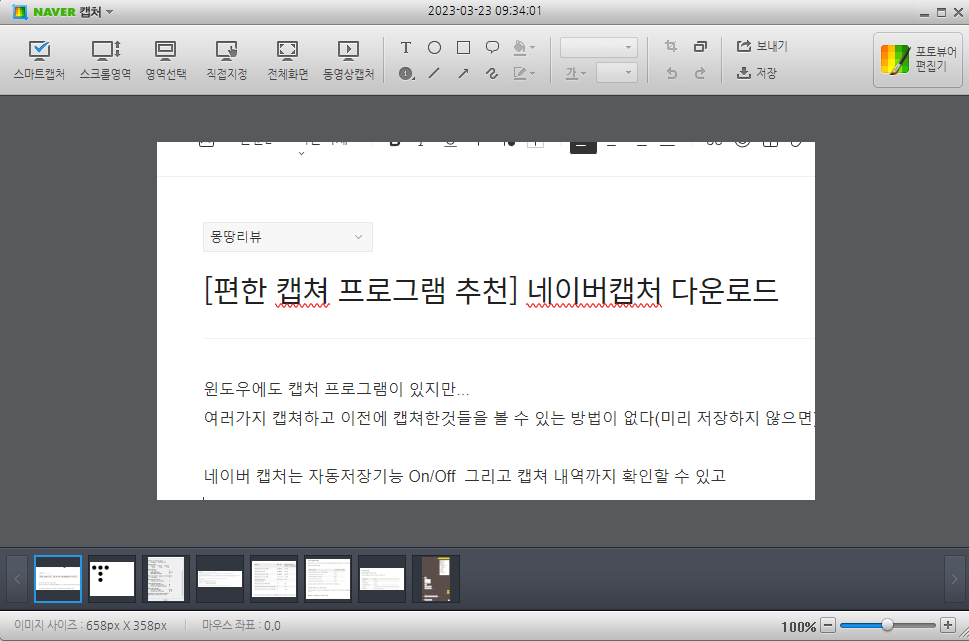Open the 포토뷰어 편집기 editor
This screenshot has width=969, height=641.
point(918,59)
